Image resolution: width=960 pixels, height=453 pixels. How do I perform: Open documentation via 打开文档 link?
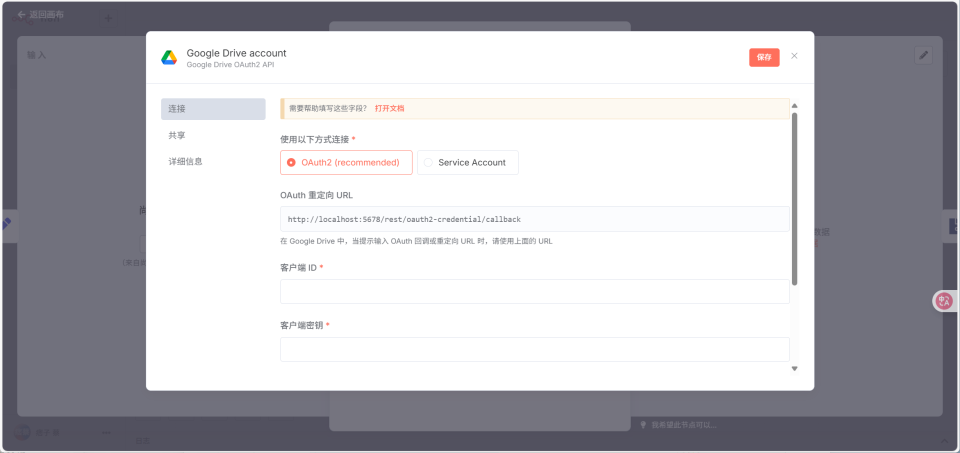pos(389,108)
